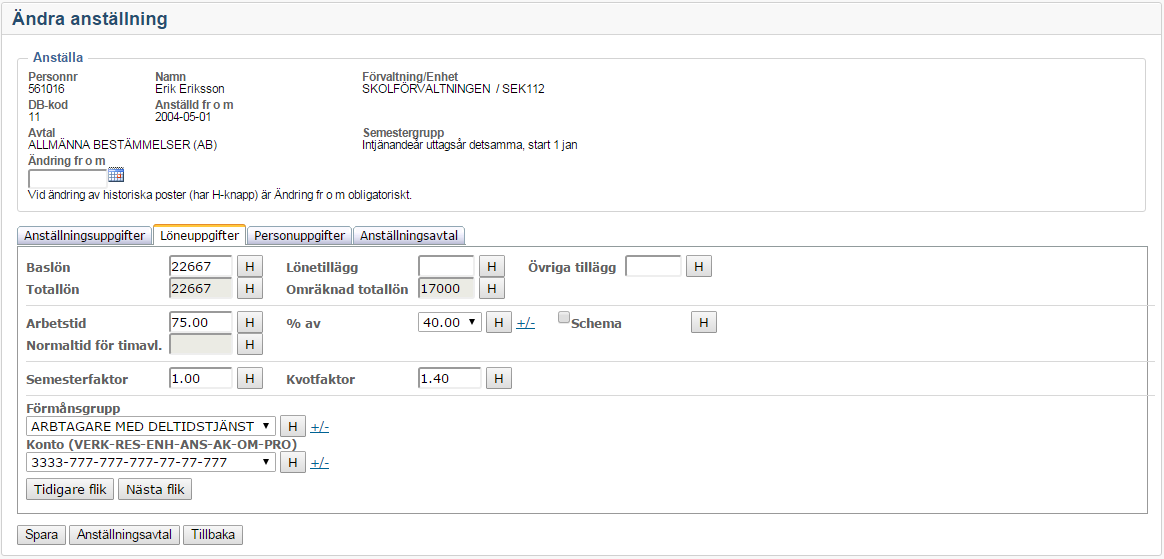Open the Konto account dropdown
Viewport: 1164px width, 559px height.
click(151, 463)
